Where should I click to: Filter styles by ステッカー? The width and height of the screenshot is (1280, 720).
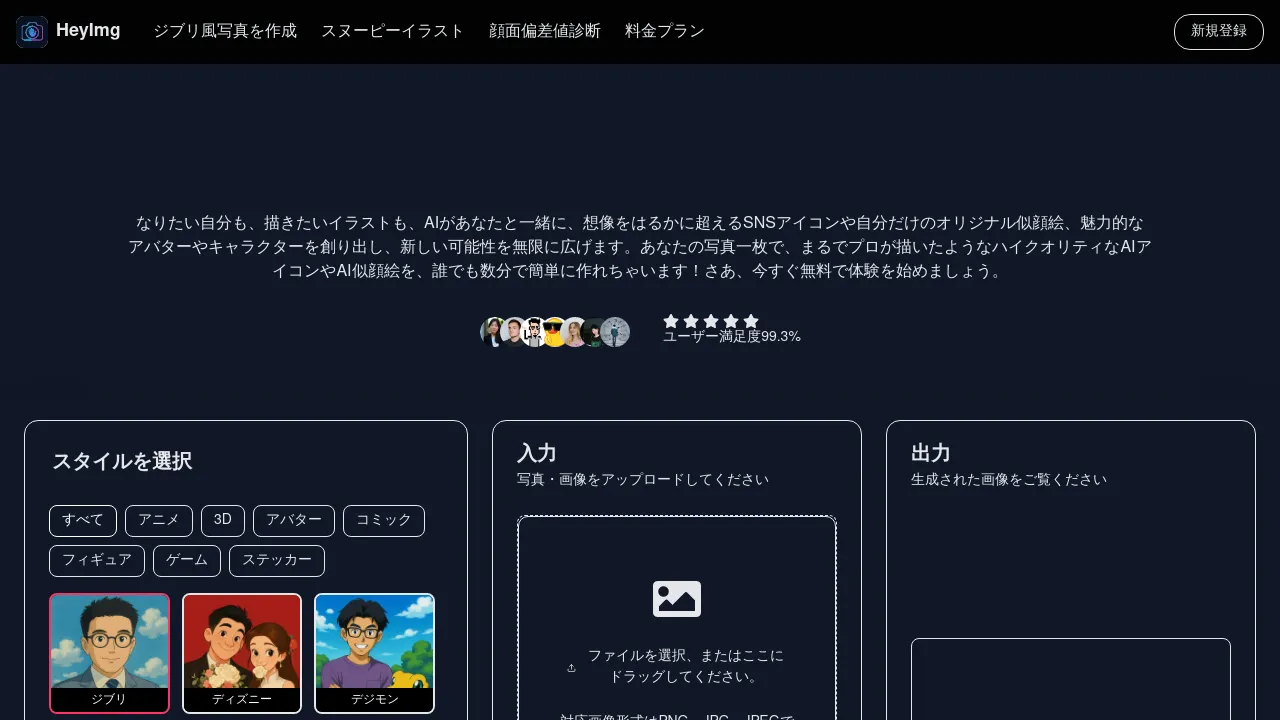[x=277, y=561]
